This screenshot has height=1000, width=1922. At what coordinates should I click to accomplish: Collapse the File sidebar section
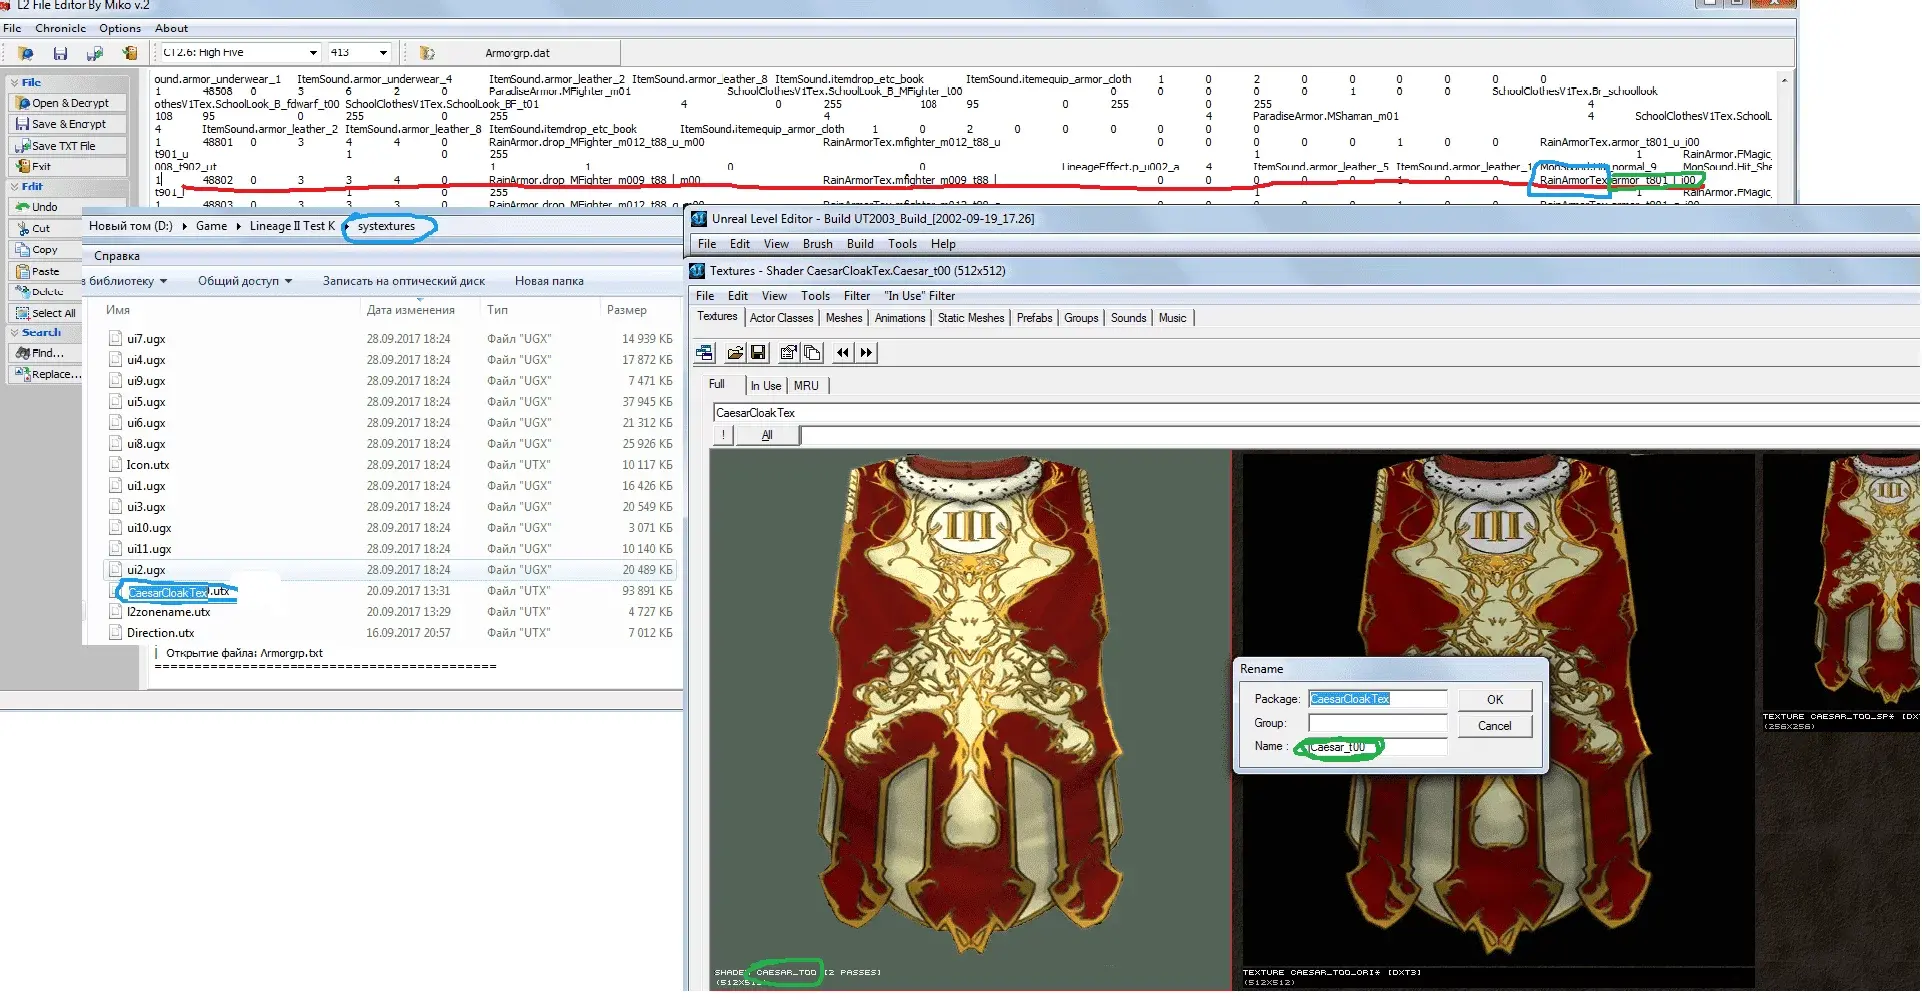[14, 82]
